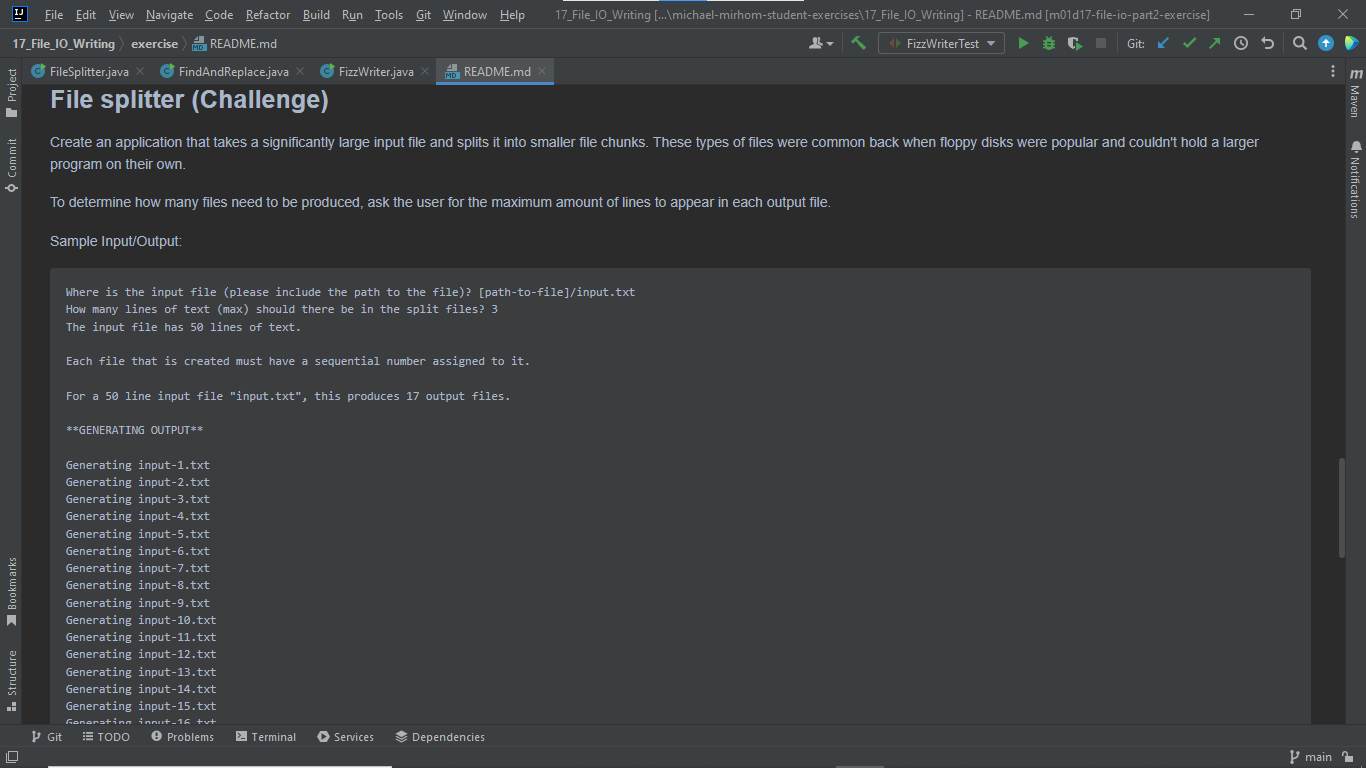
Task: Open the Problems tool window
Action: point(183,737)
